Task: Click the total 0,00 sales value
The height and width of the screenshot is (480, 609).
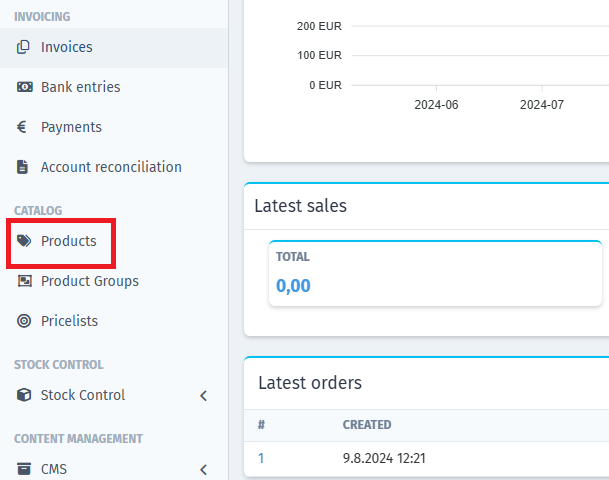Action: coord(293,286)
